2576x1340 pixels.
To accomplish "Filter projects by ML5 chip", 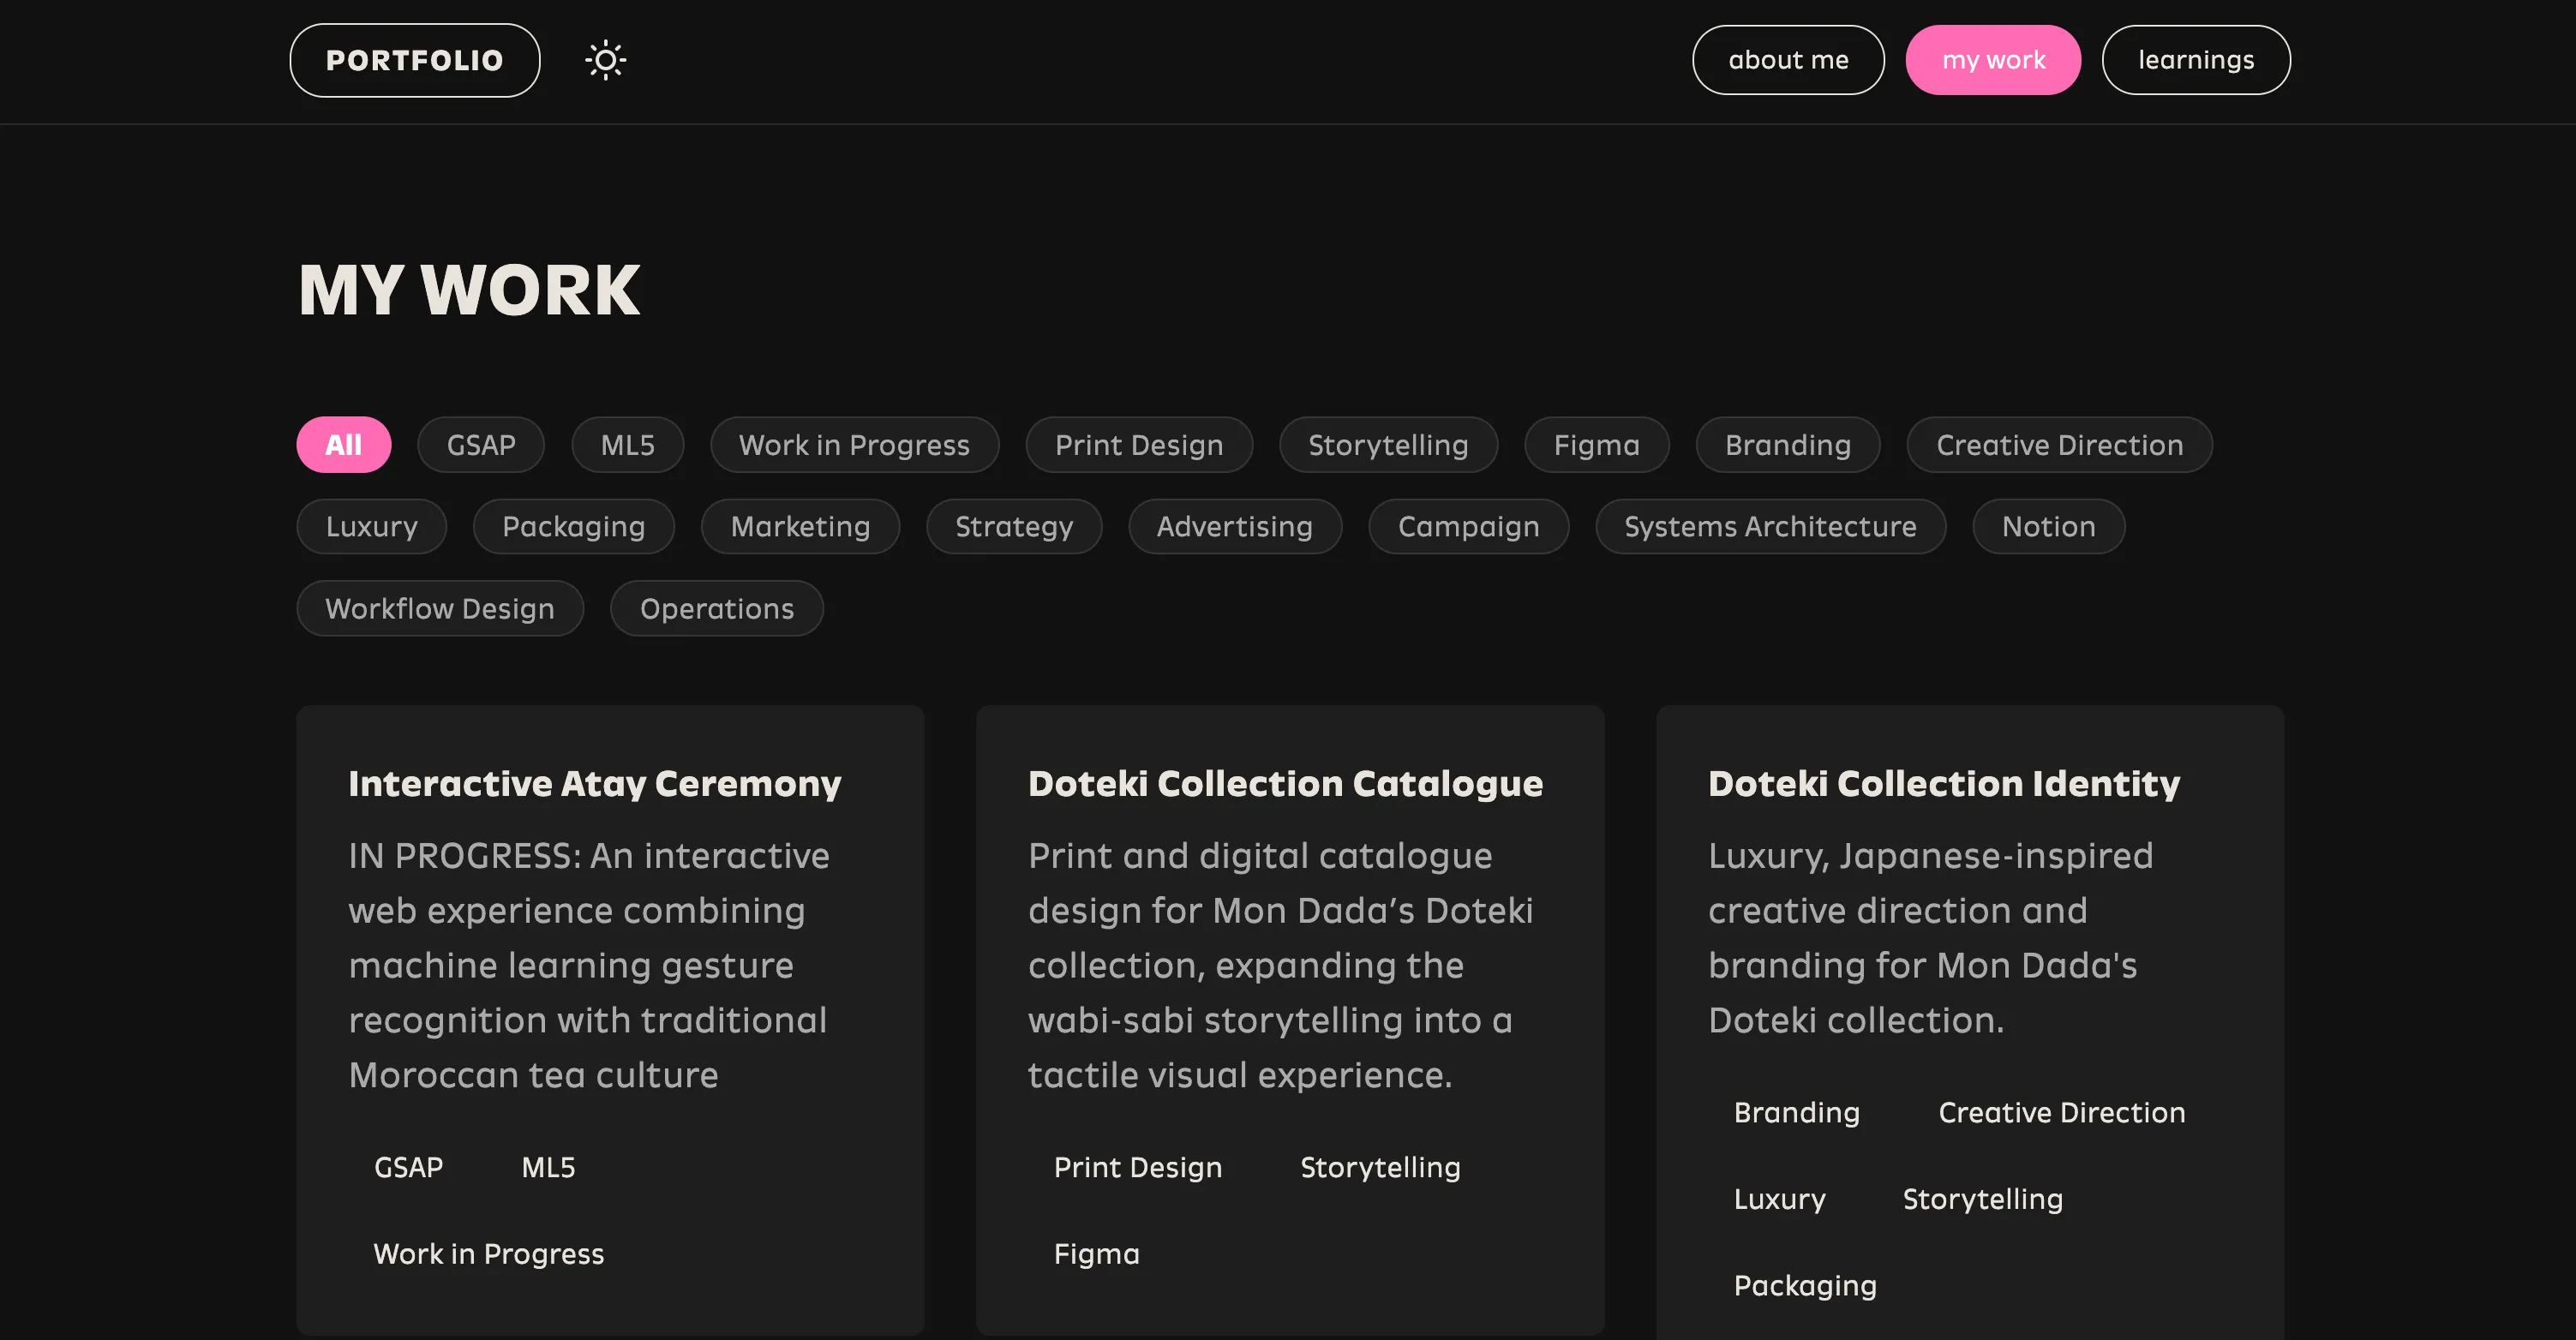I will tap(628, 445).
